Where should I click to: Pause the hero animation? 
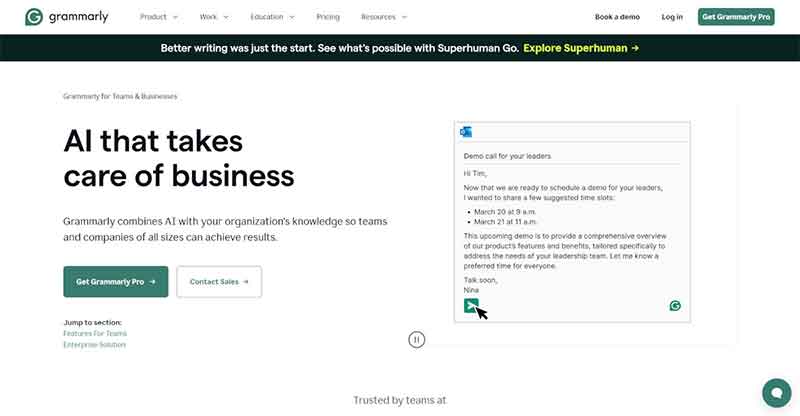tap(416, 339)
